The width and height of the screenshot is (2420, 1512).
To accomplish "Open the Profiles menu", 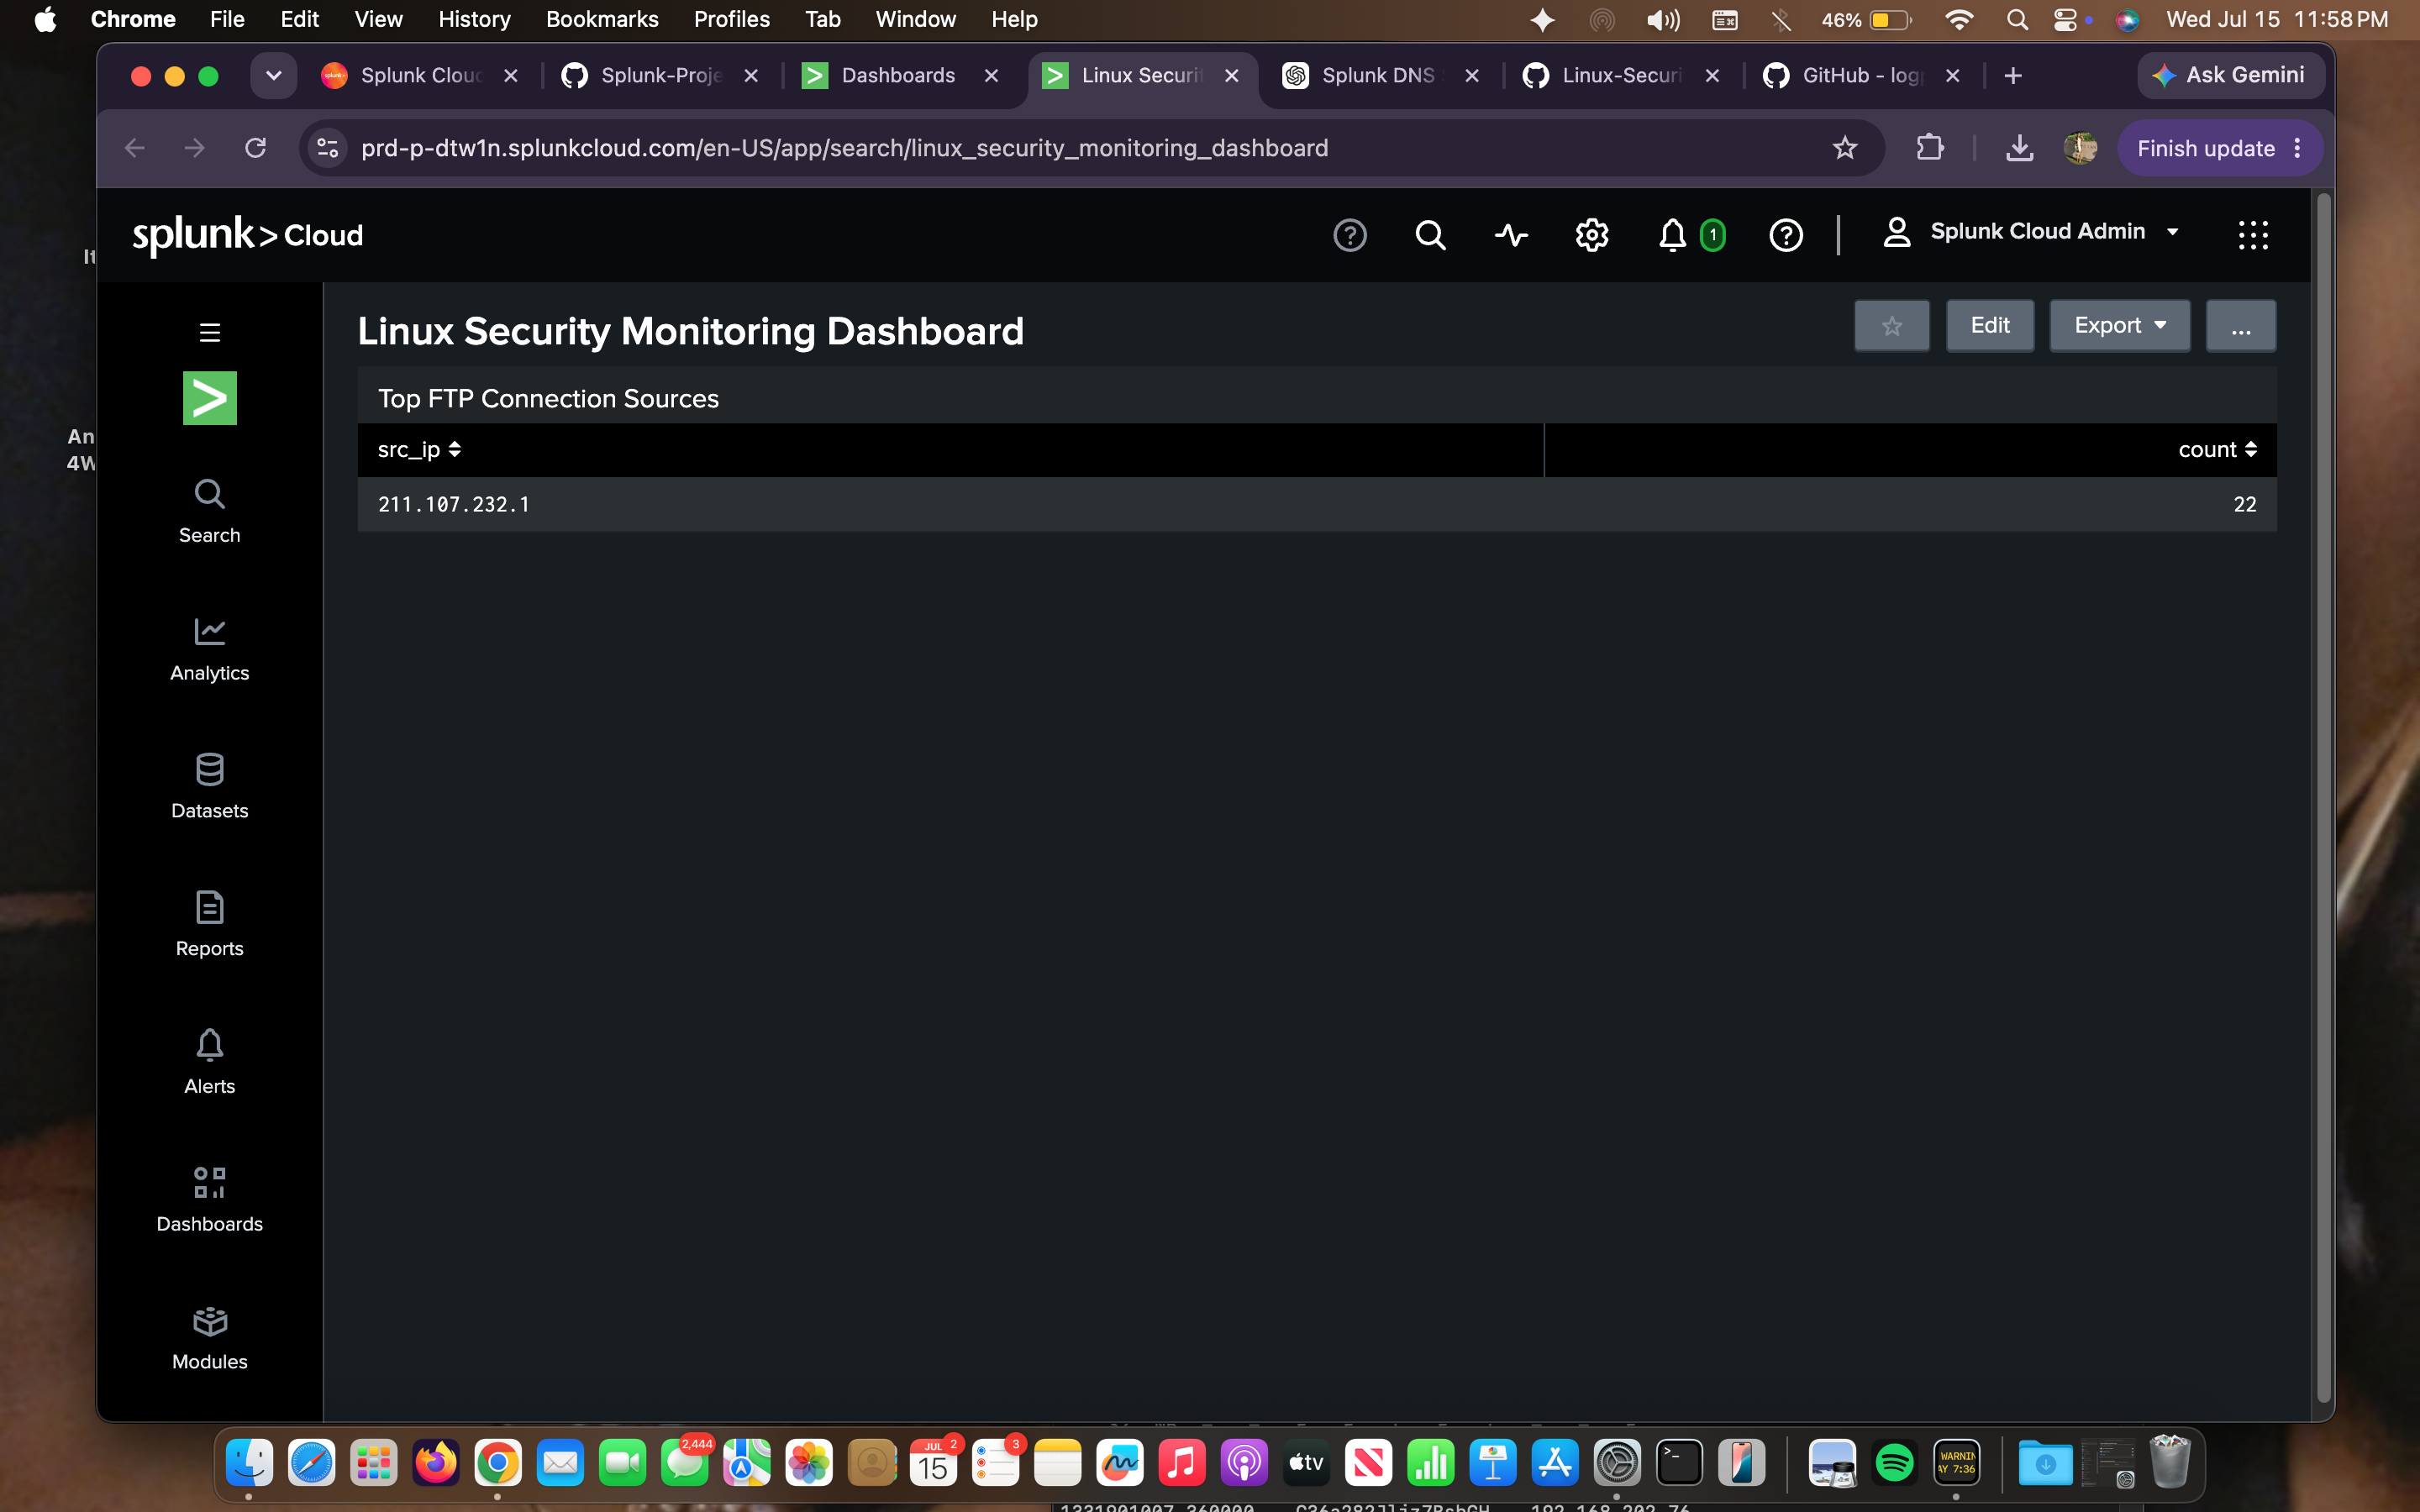I will coord(731,19).
